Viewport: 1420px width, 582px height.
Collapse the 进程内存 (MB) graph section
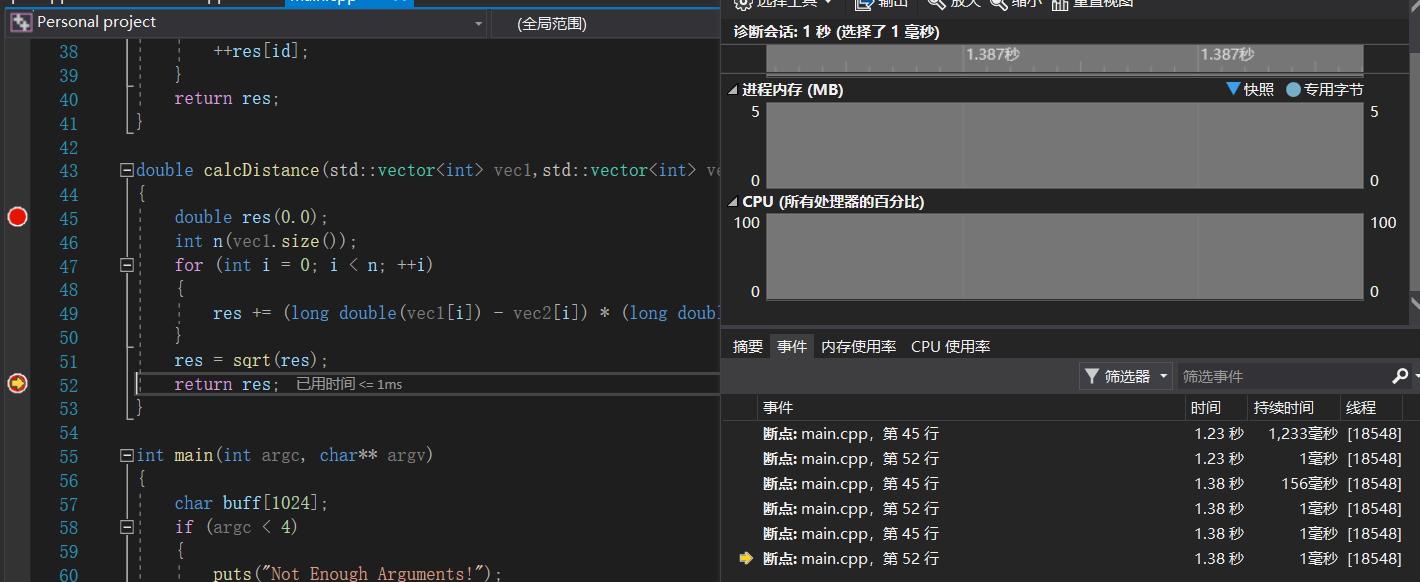(734, 90)
